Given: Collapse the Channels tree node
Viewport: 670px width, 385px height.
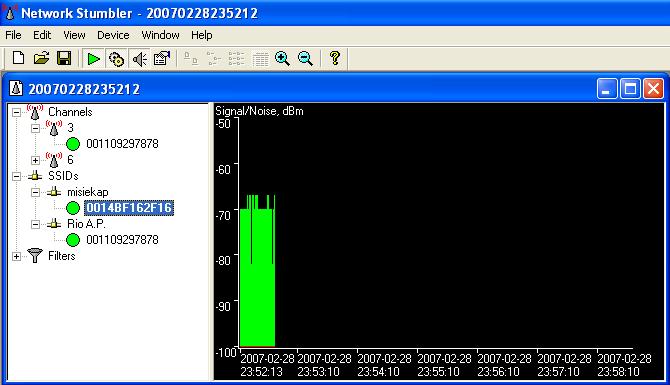Looking at the screenshot, I should (x=16, y=112).
